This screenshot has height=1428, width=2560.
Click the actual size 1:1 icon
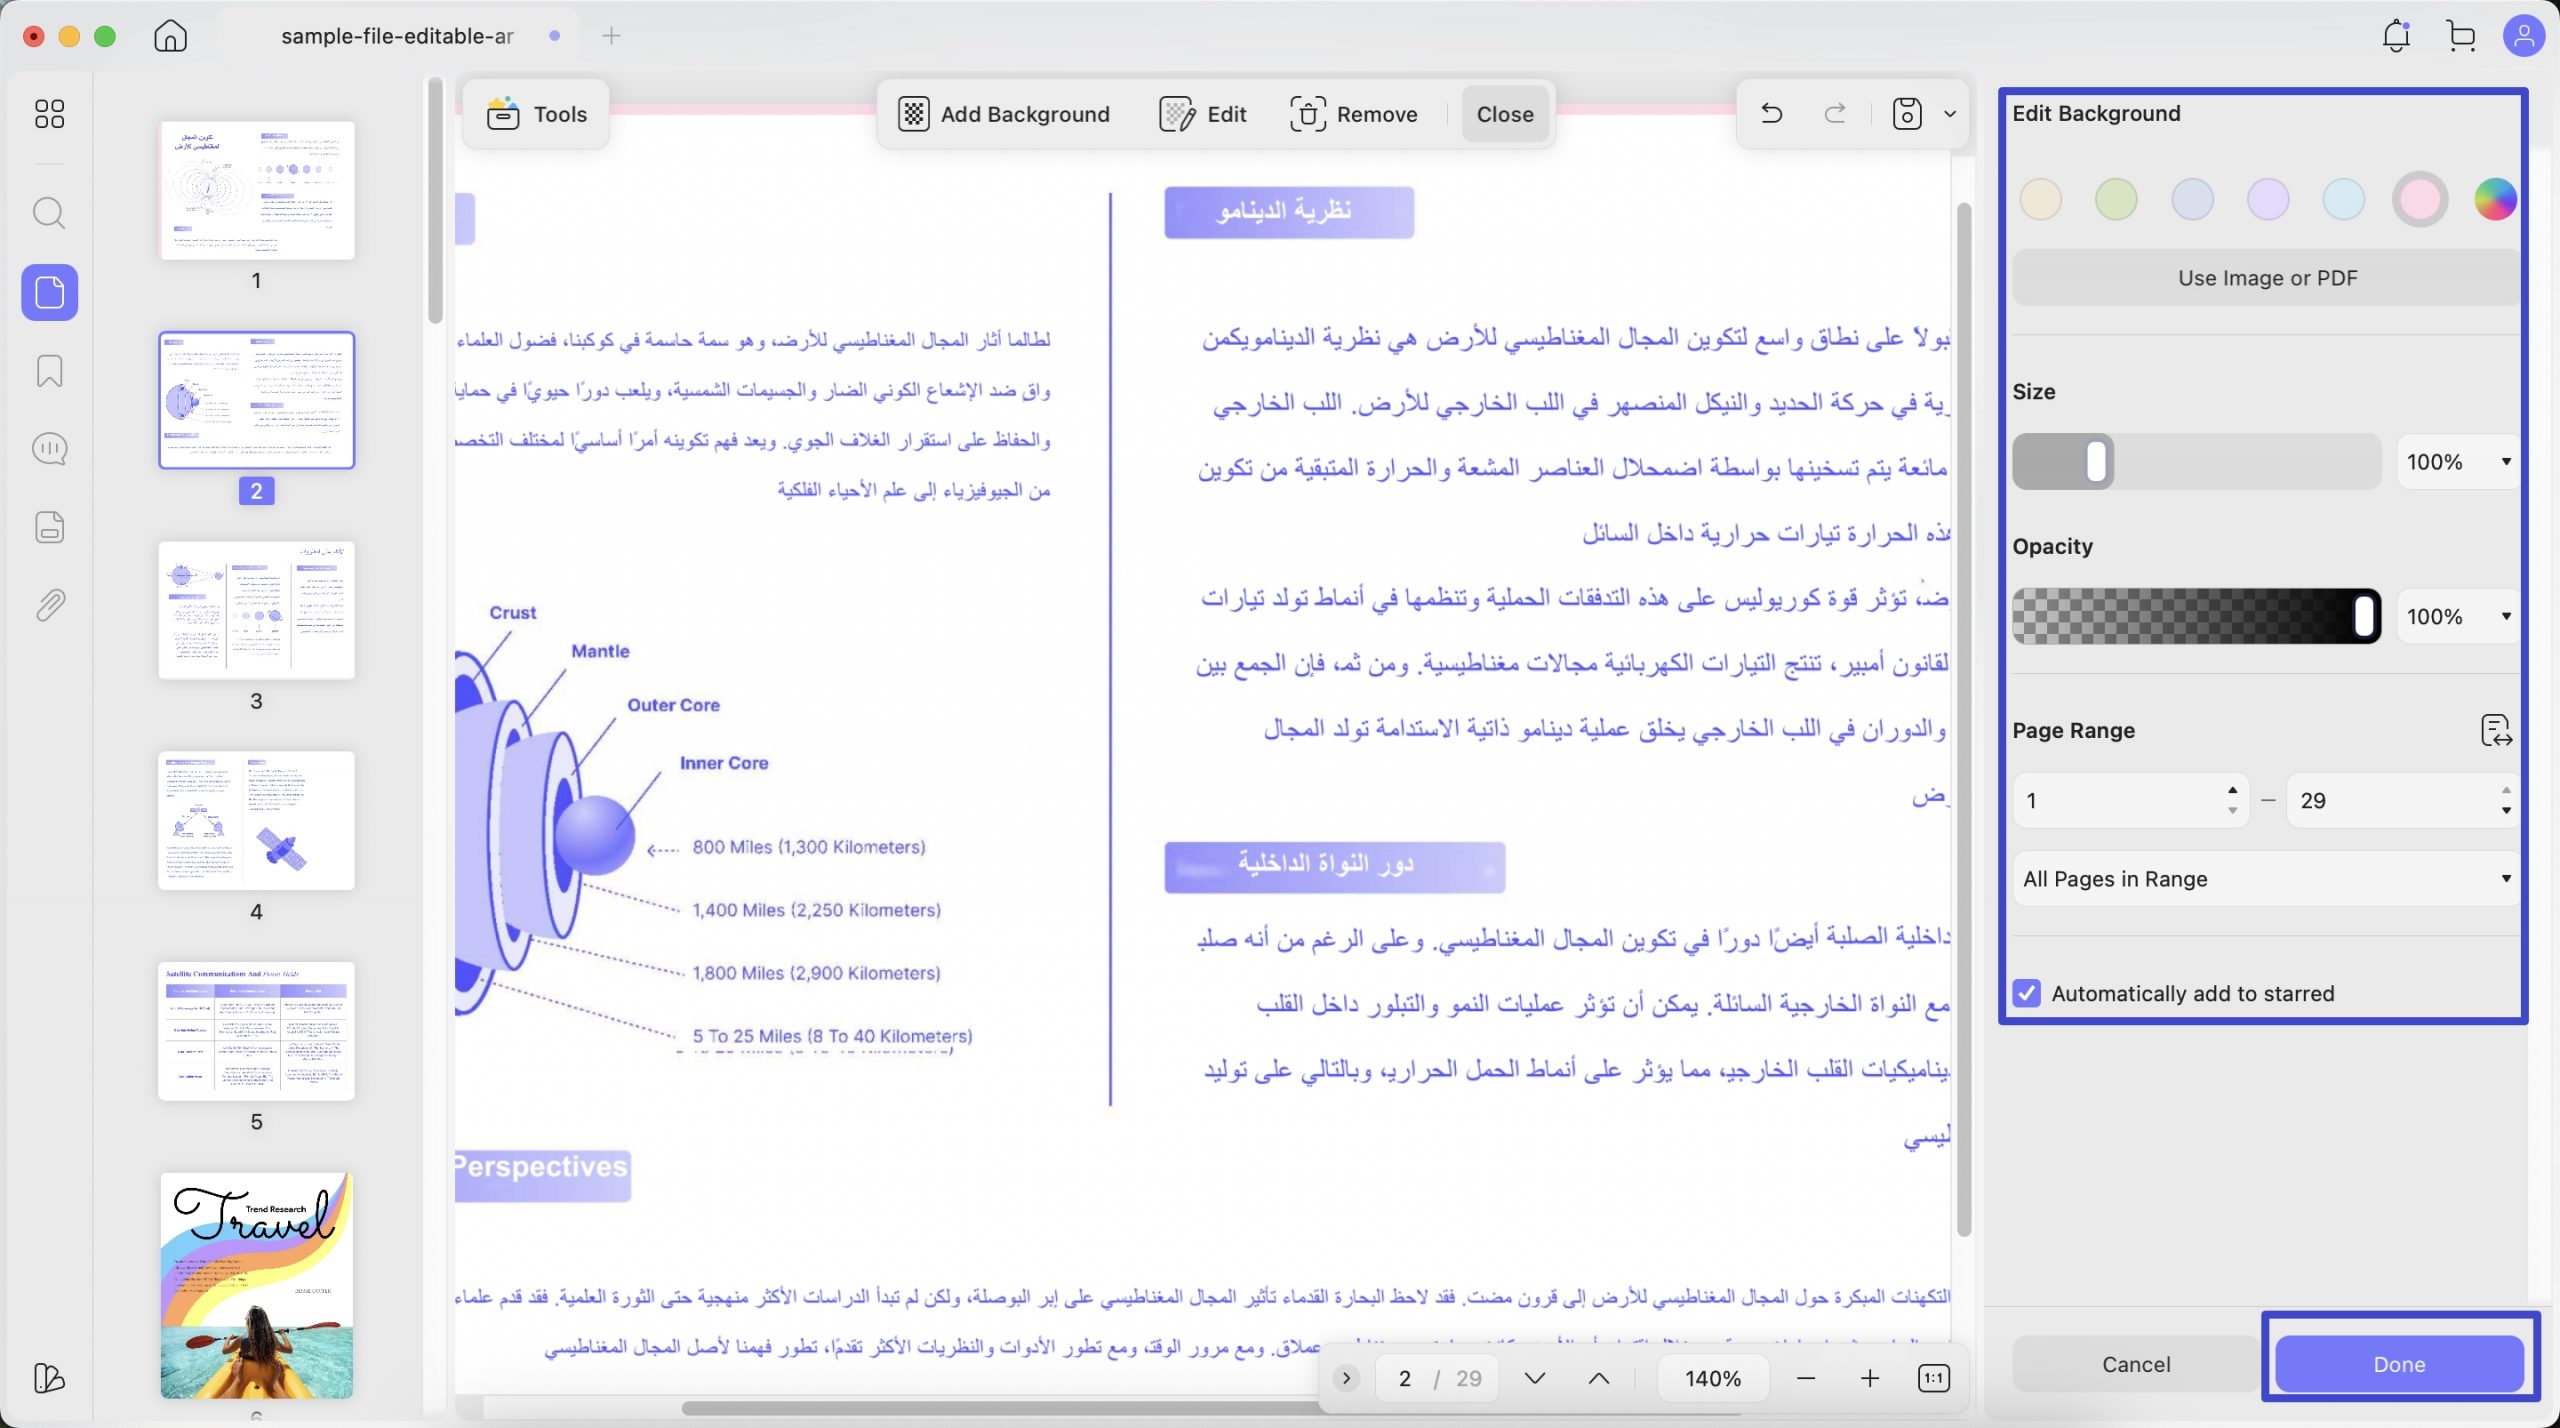point(1934,1378)
